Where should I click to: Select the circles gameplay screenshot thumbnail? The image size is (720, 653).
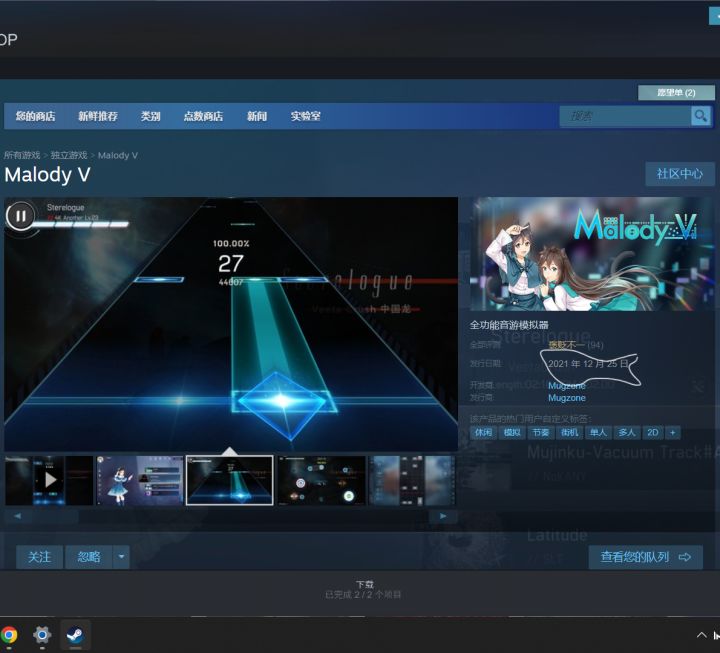(x=321, y=480)
